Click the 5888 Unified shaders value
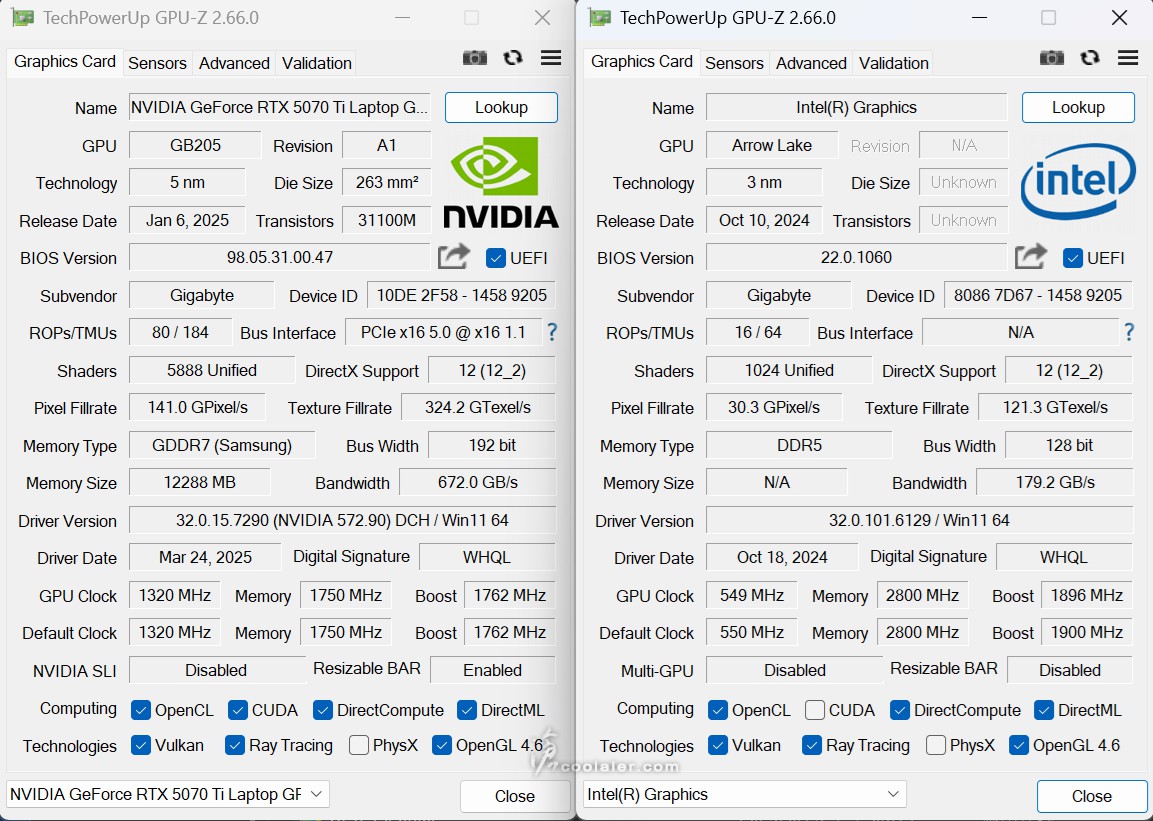 click(x=212, y=370)
